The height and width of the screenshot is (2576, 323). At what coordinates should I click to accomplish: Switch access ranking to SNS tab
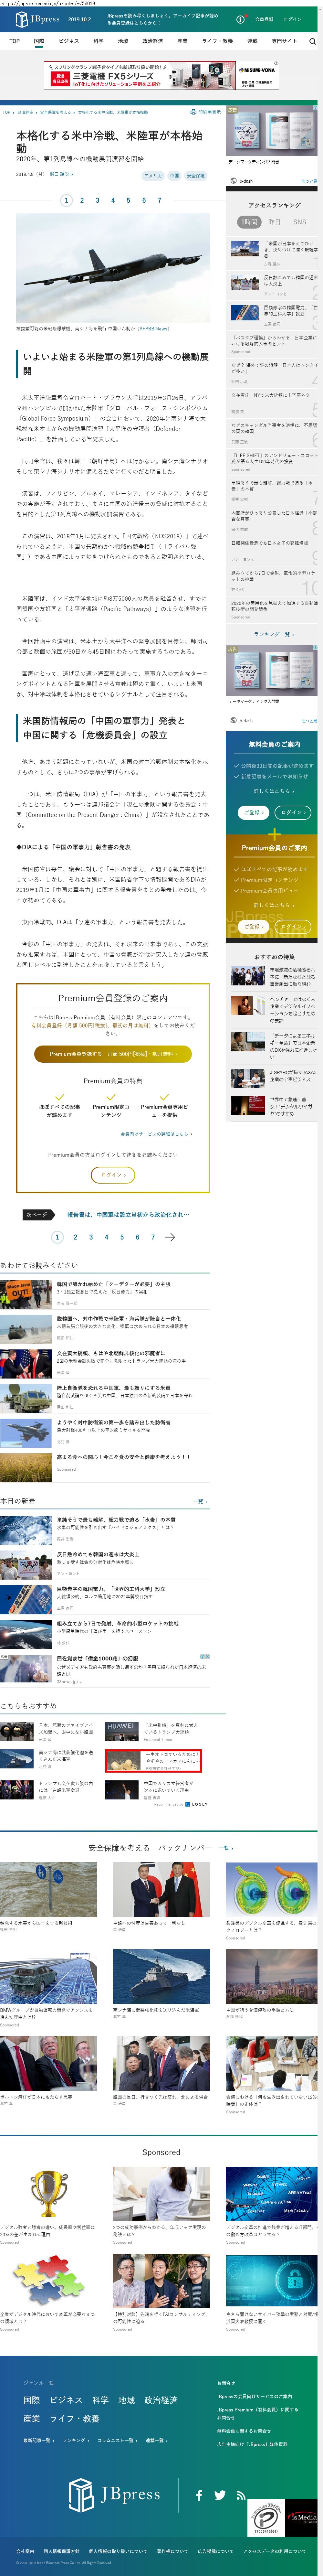point(299,222)
